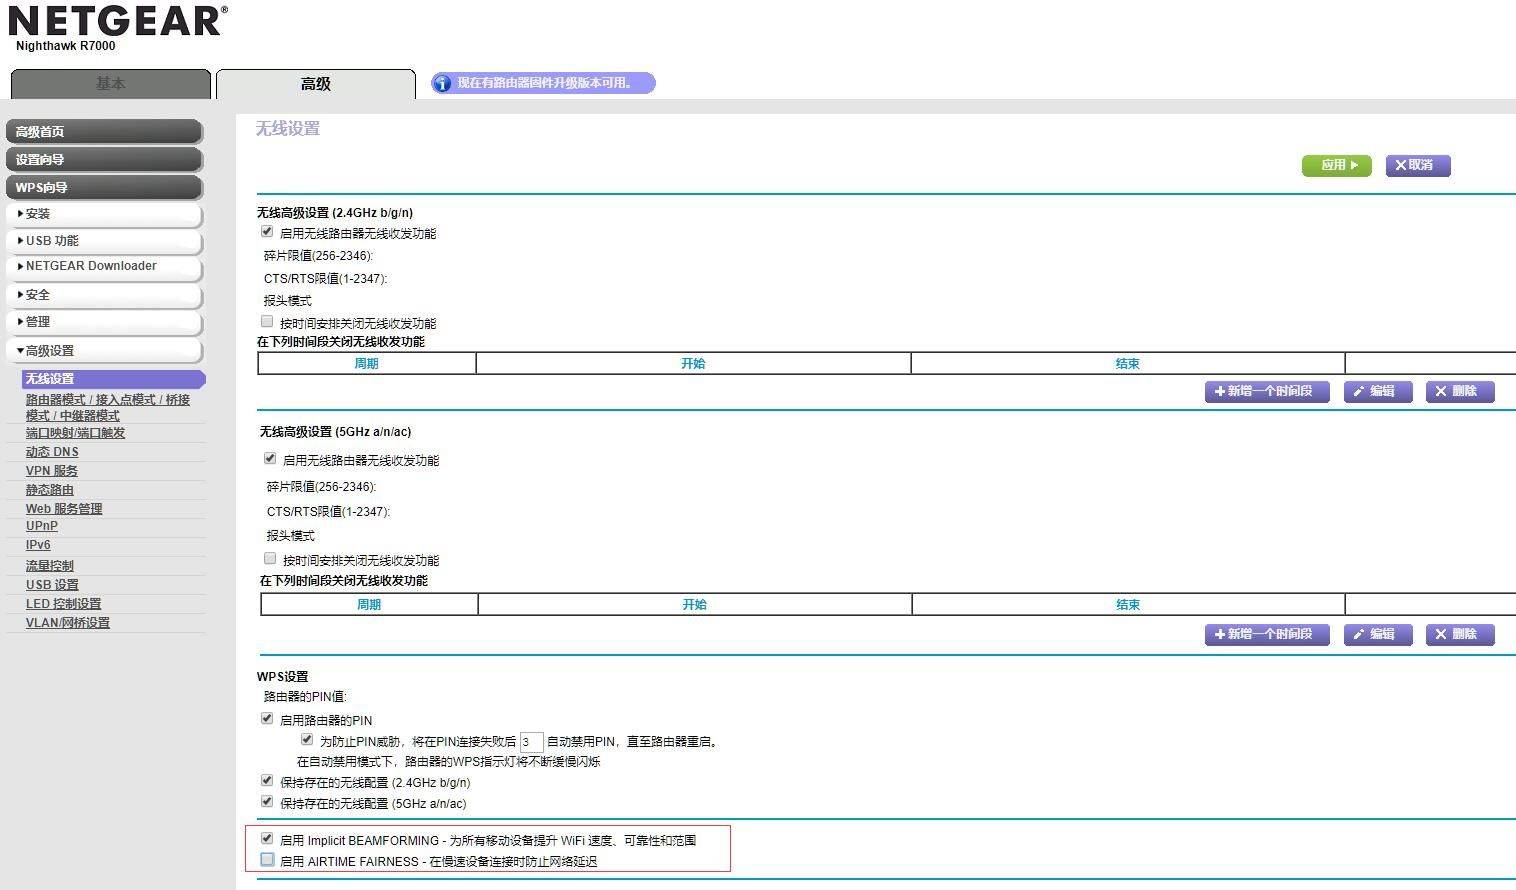
Task: Click 新增一个时间段 button in 5GHz section
Action: (x=1266, y=634)
